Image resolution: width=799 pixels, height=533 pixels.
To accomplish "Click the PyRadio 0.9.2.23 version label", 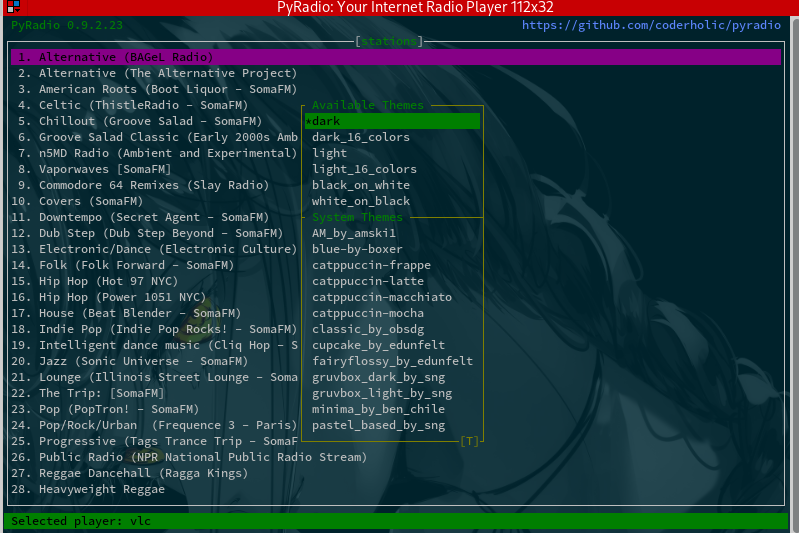I will tap(67, 25).
